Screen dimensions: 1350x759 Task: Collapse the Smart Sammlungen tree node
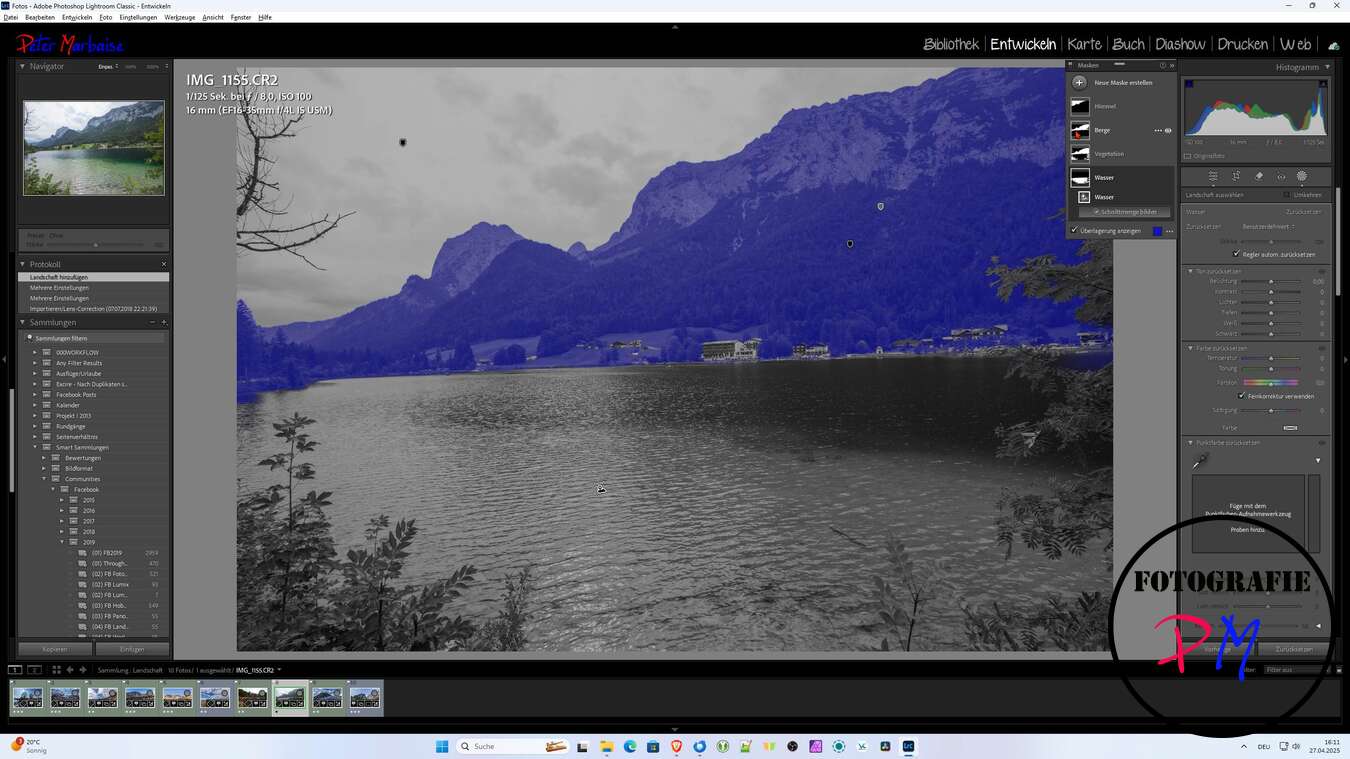[x=35, y=447]
